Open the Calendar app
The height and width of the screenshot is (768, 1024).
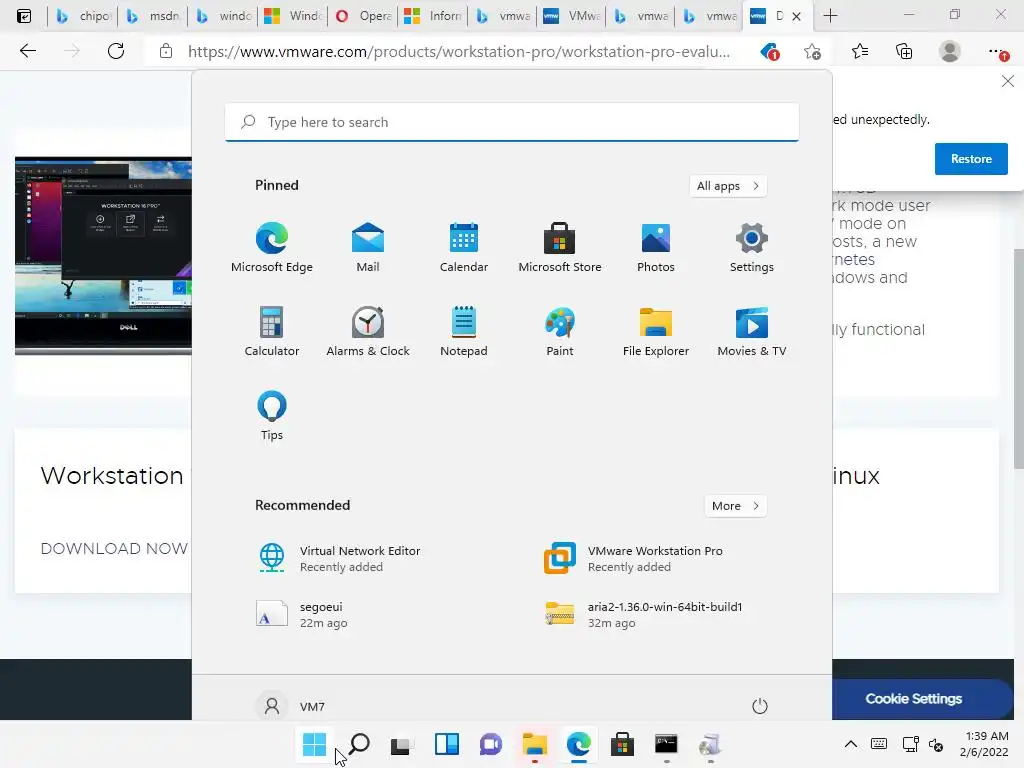pyautogui.click(x=464, y=248)
